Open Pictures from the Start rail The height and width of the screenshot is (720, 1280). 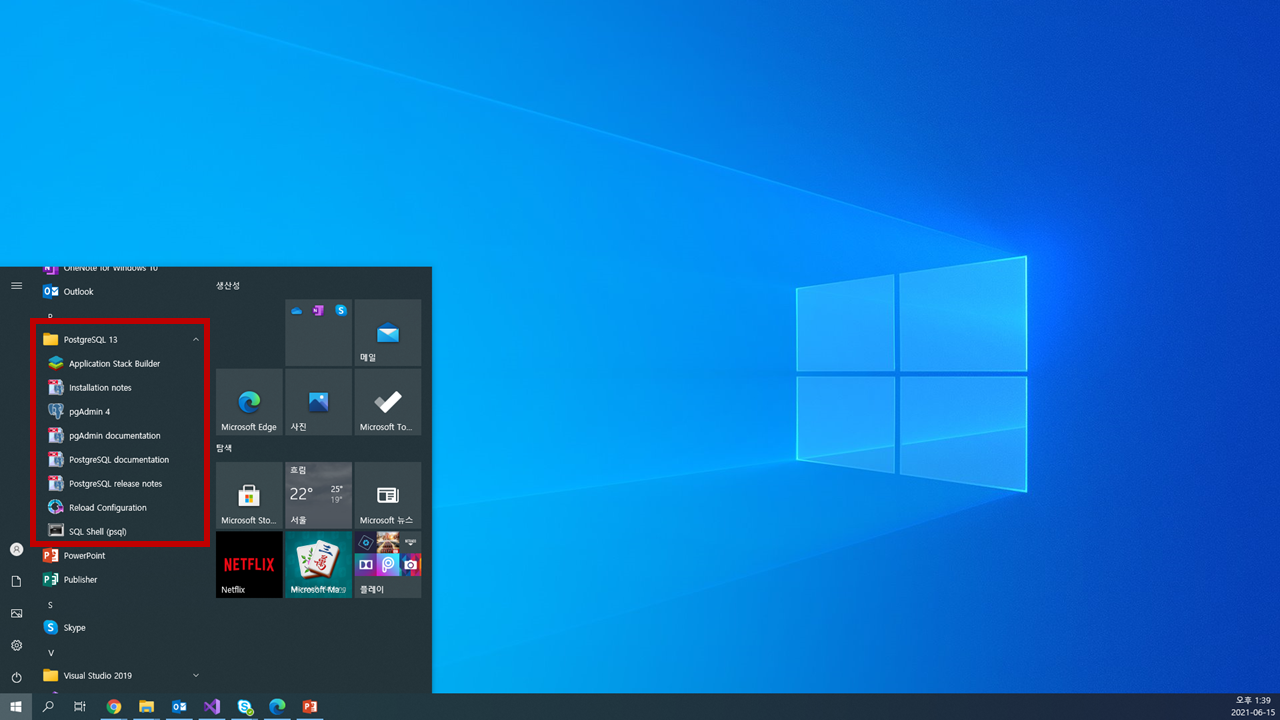pyautogui.click(x=16, y=614)
